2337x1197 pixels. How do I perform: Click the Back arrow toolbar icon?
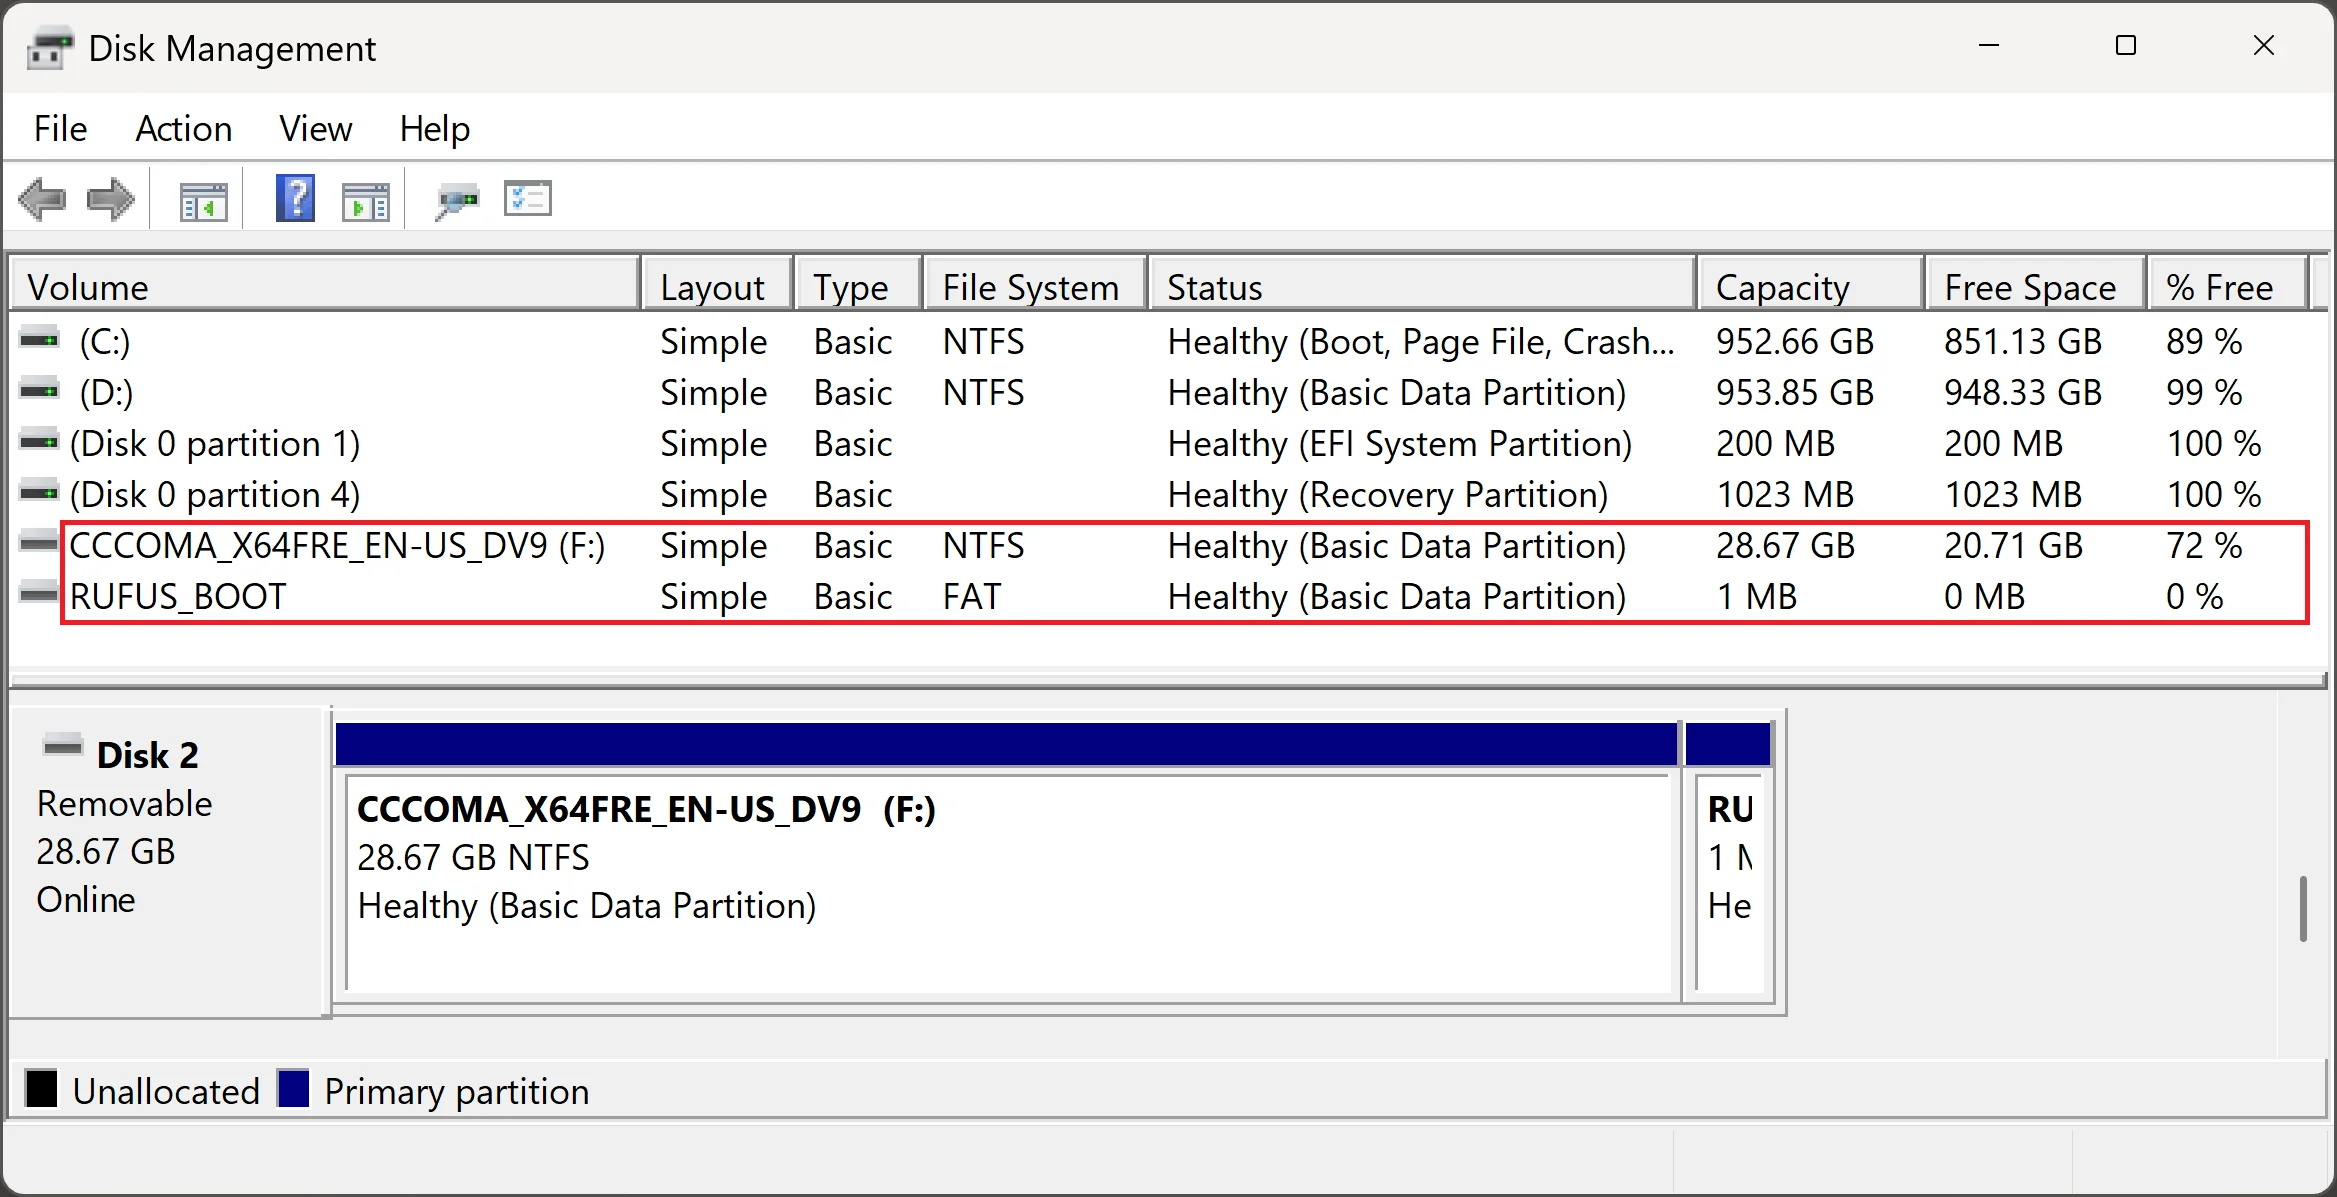coord(43,200)
